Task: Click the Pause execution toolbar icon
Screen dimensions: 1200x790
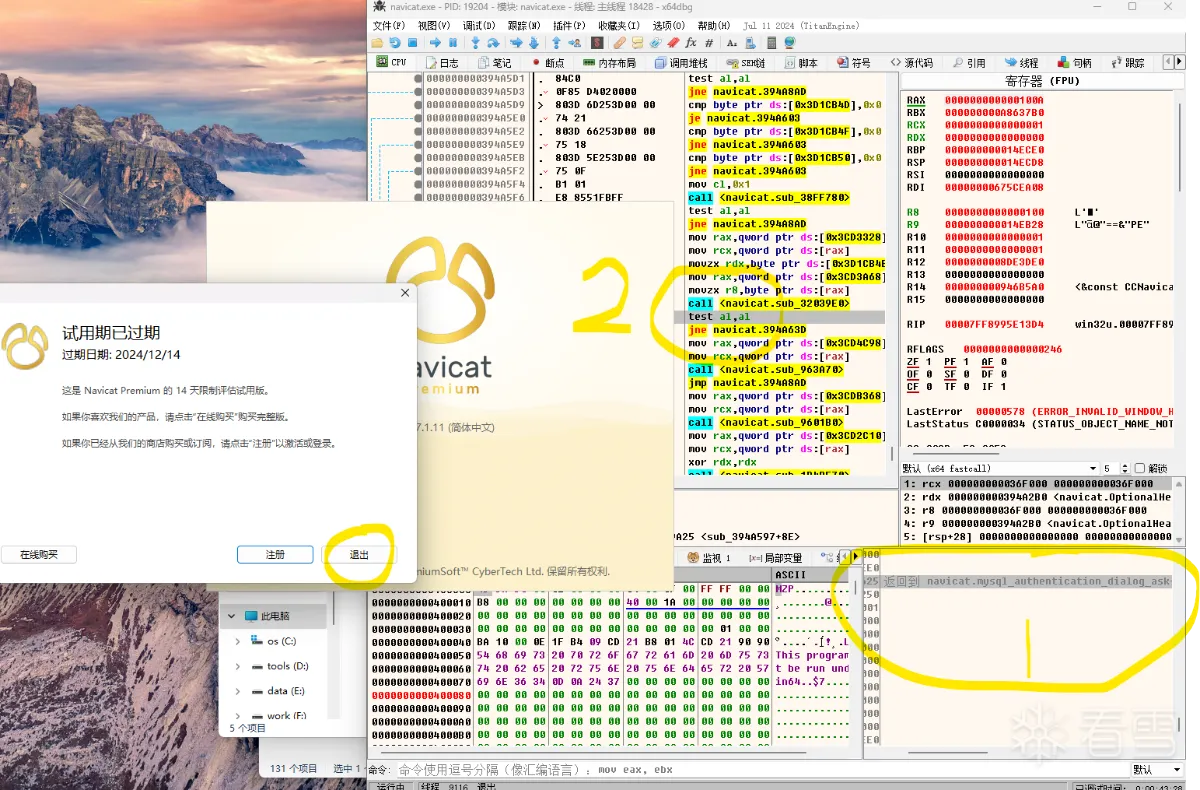Action: tap(453, 43)
